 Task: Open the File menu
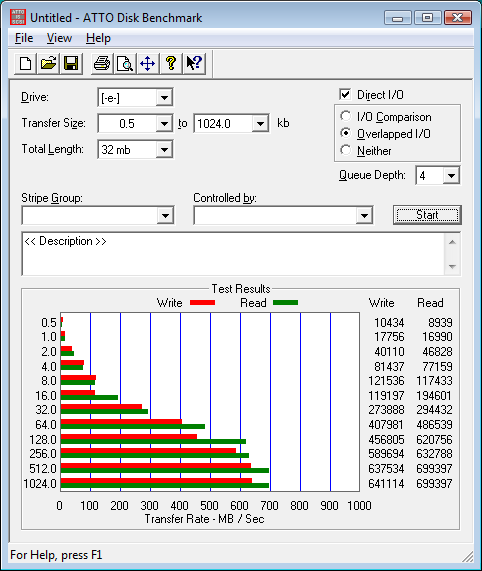(x=24, y=38)
